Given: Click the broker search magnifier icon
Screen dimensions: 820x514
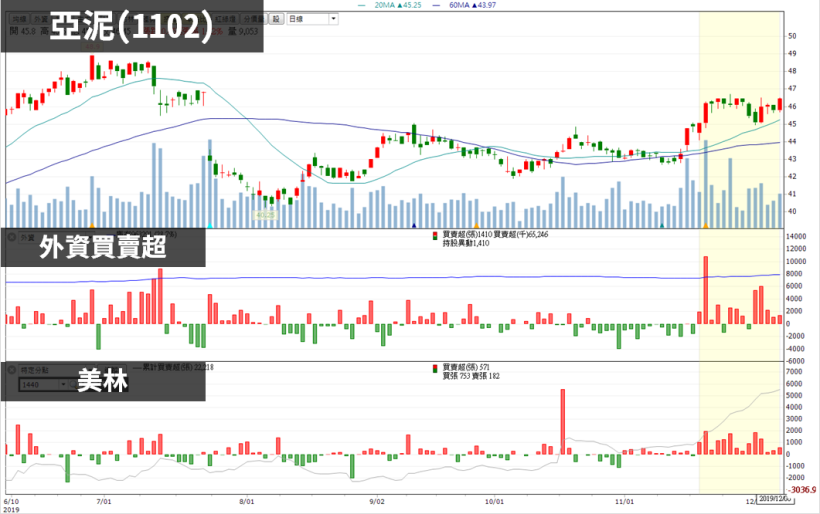Looking at the screenshot, I should [x=74, y=384].
